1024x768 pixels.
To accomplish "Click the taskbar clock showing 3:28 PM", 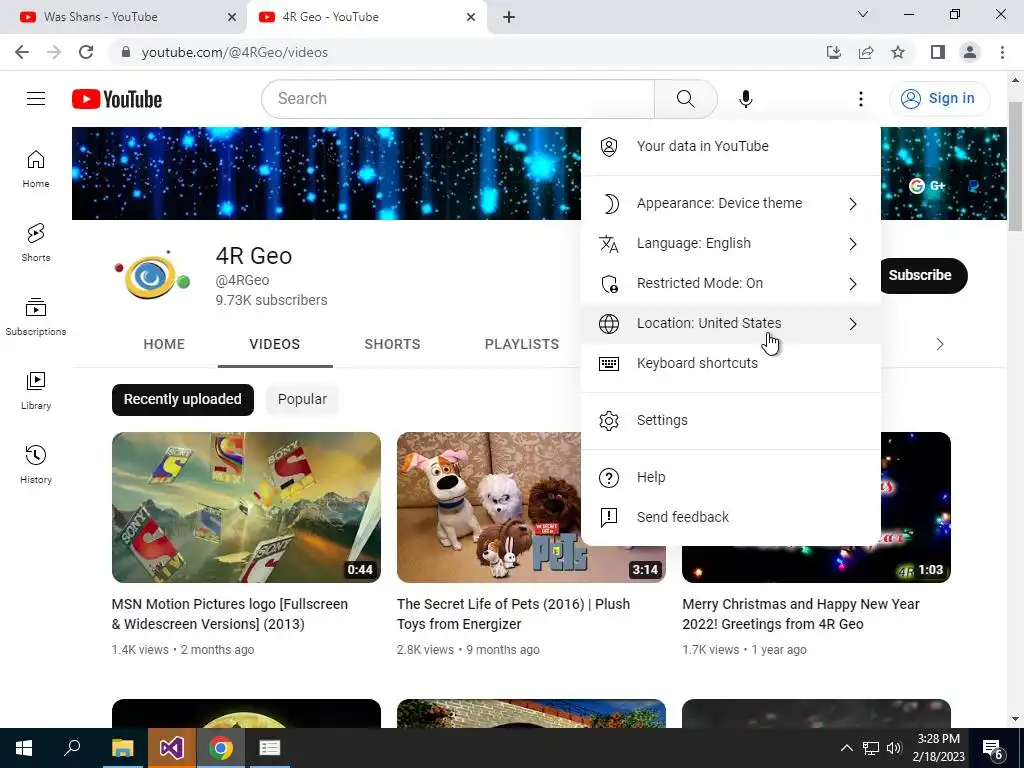I will click(938, 748).
